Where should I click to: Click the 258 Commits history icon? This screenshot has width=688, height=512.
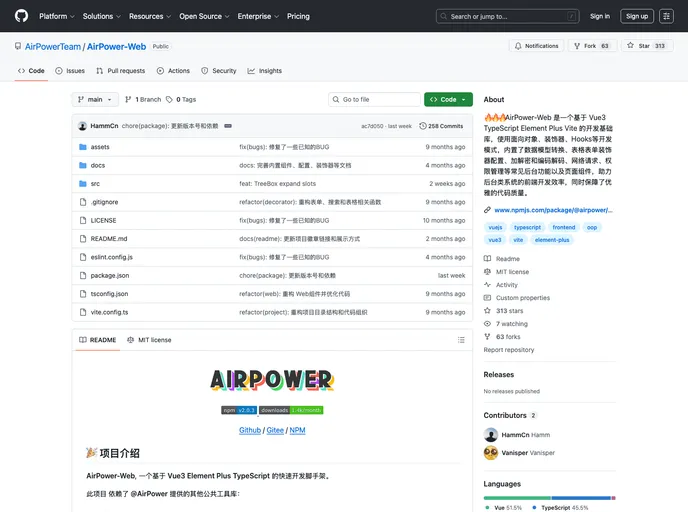click(x=424, y=126)
